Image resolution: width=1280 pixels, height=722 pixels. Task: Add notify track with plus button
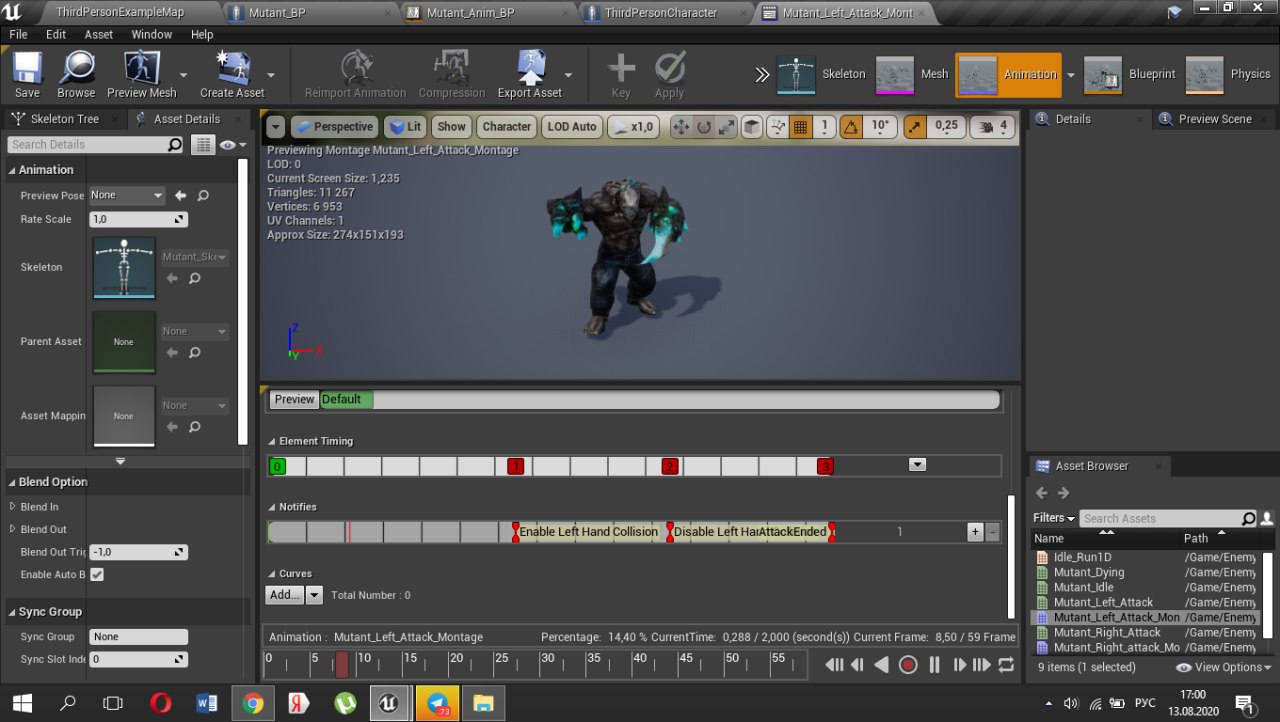[975, 532]
